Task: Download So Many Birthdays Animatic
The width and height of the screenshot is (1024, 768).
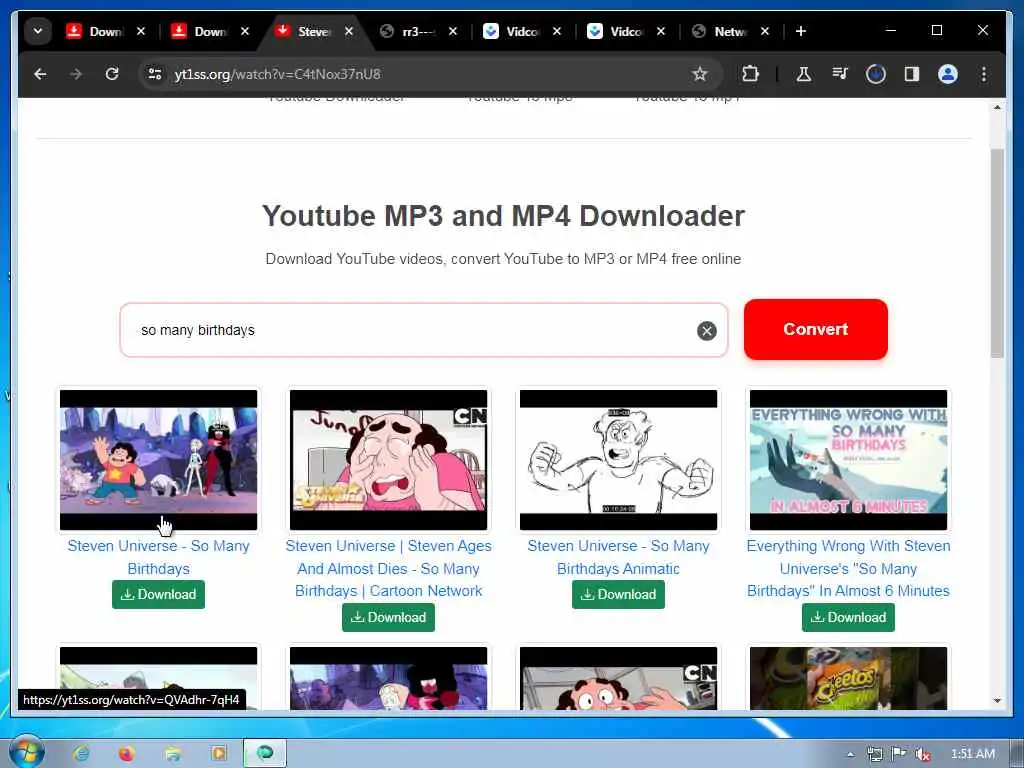Action: click(x=618, y=594)
